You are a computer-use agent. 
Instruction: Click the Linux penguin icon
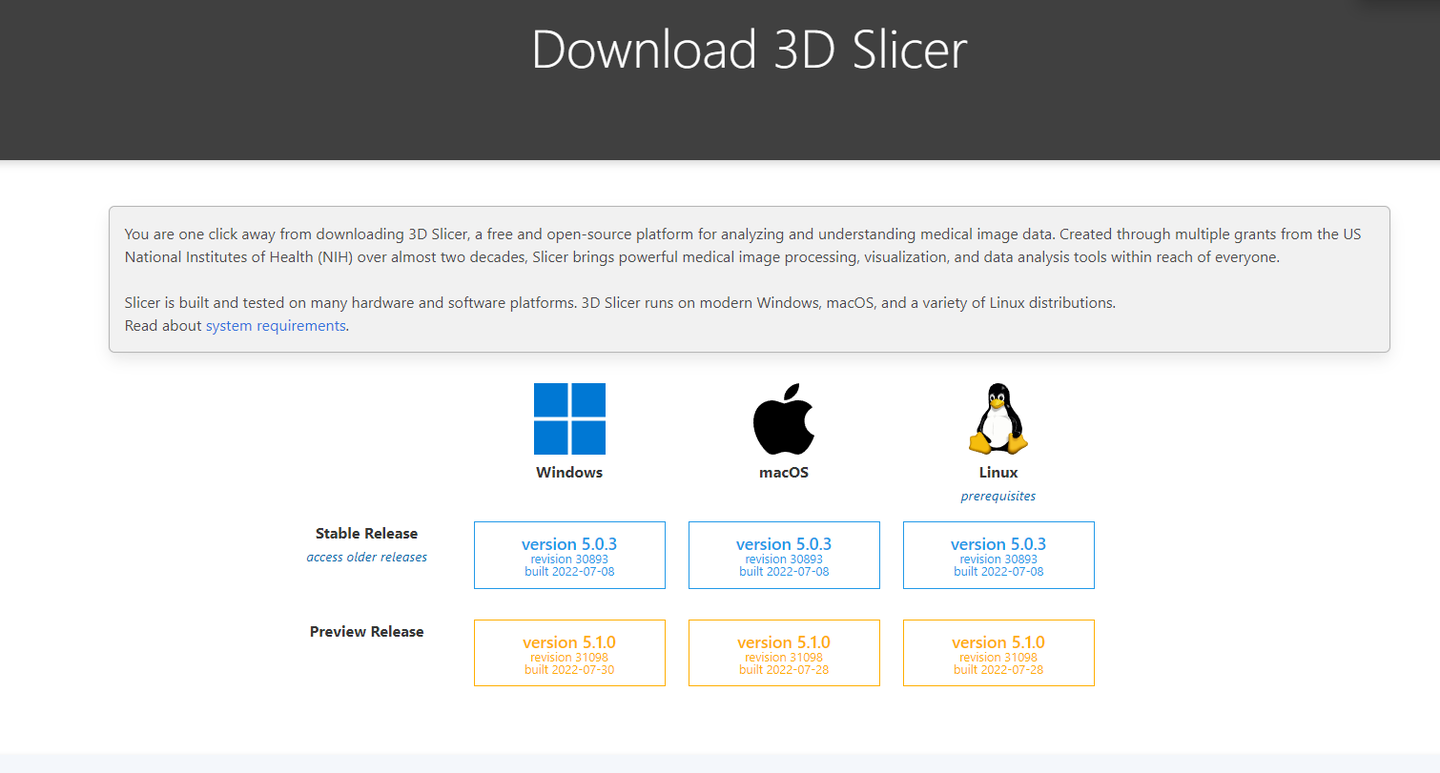pyautogui.click(x=998, y=419)
